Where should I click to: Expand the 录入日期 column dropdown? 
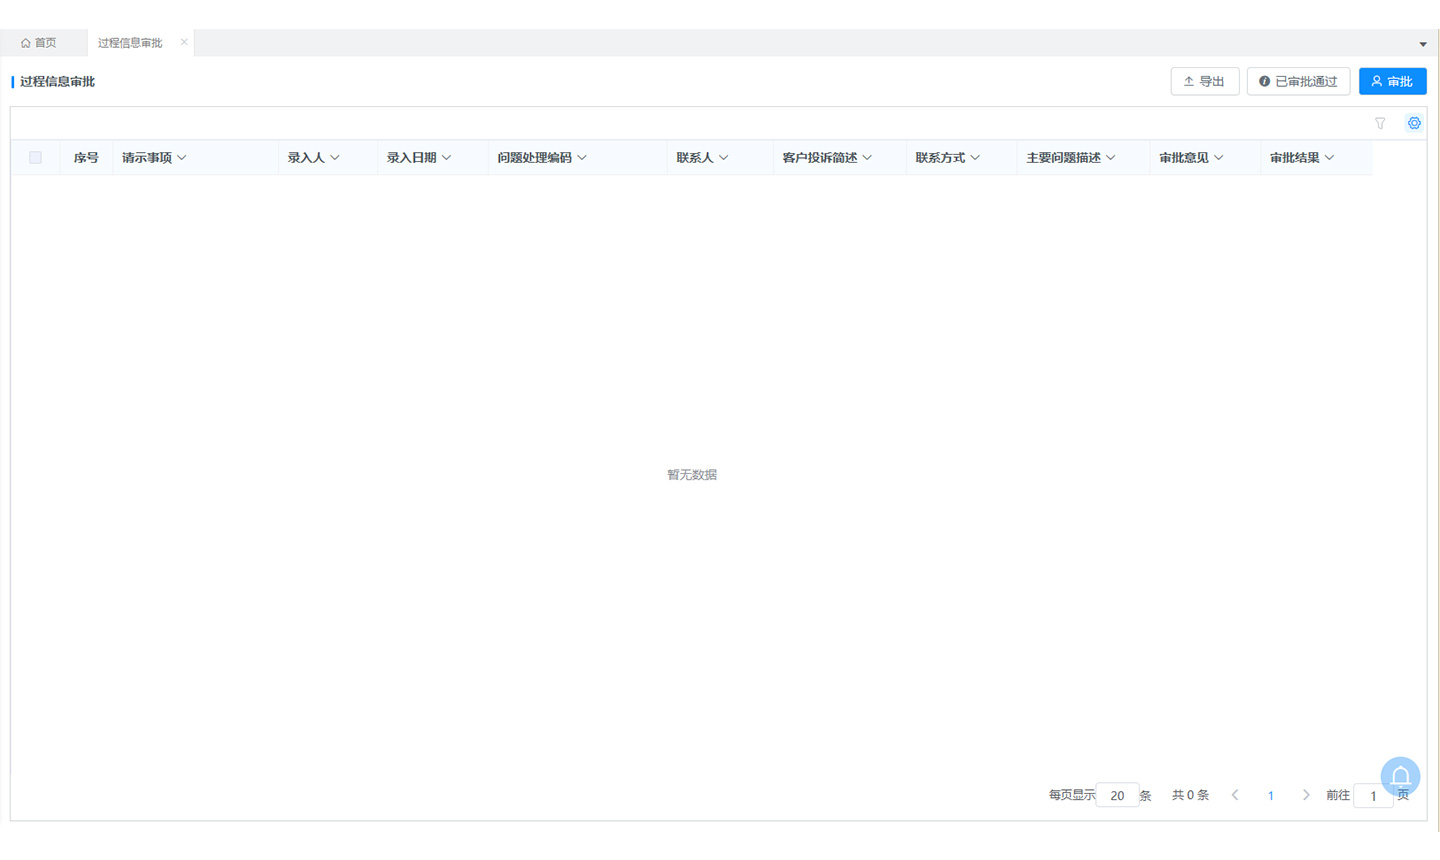447,158
